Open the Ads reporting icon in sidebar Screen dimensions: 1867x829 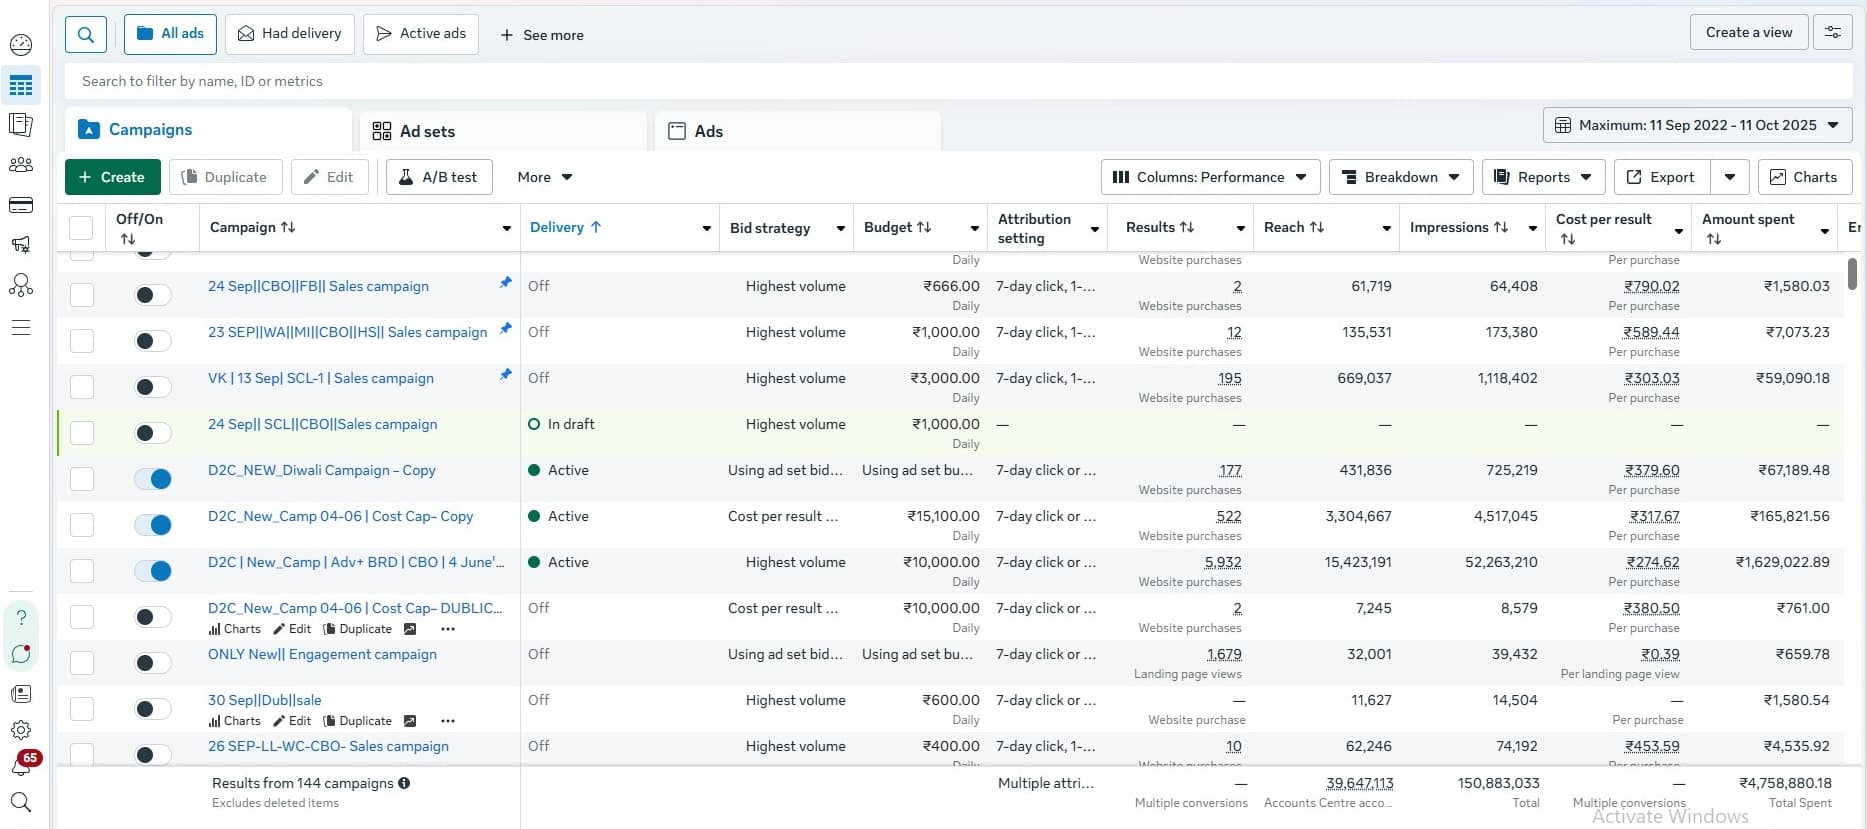[x=21, y=125]
